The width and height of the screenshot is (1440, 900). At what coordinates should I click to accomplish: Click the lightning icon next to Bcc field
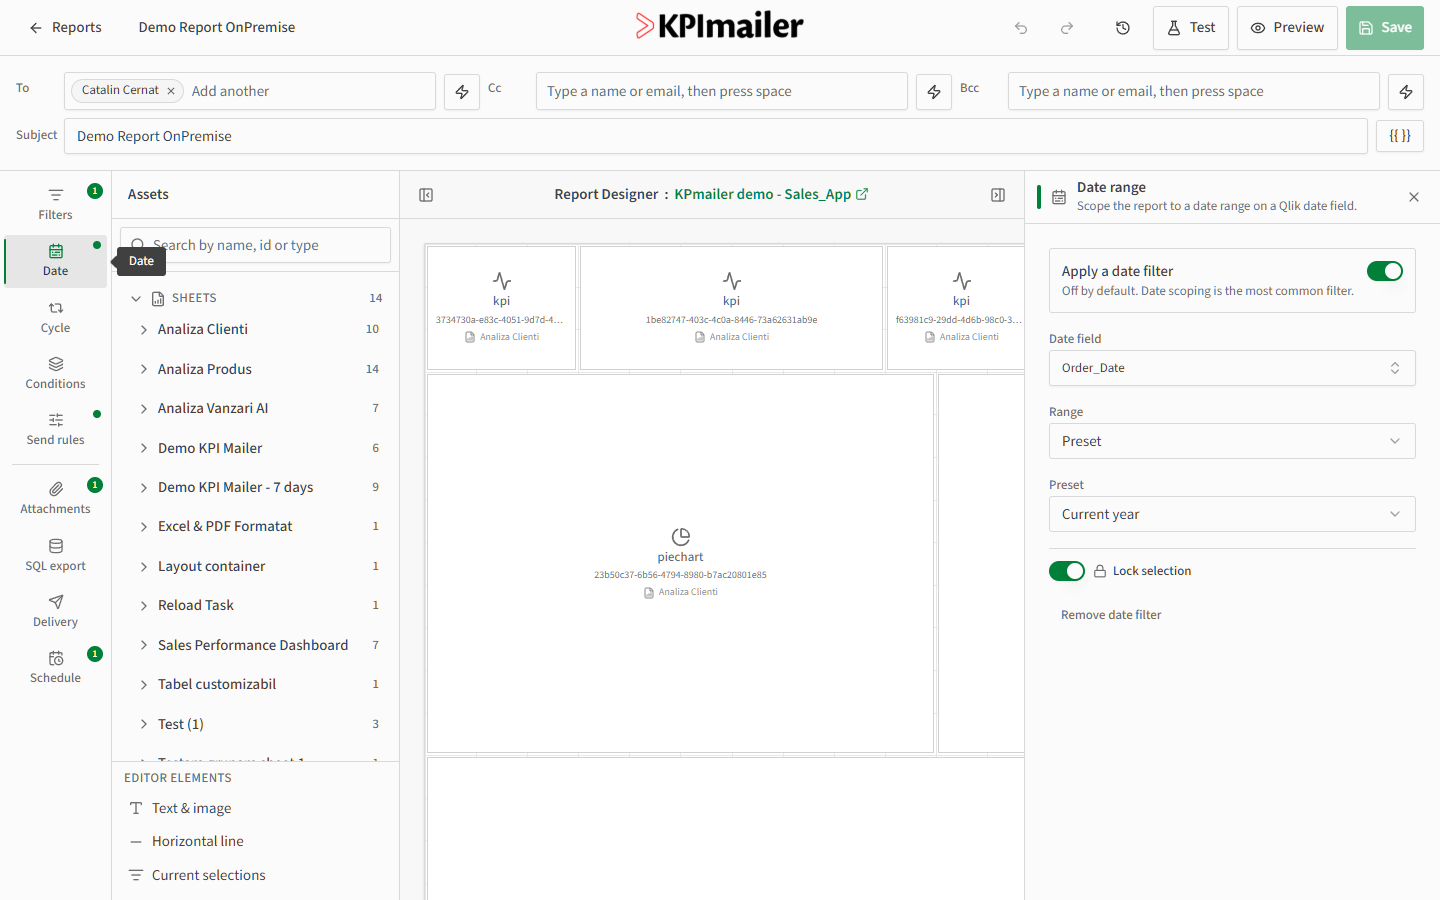click(x=1406, y=91)
